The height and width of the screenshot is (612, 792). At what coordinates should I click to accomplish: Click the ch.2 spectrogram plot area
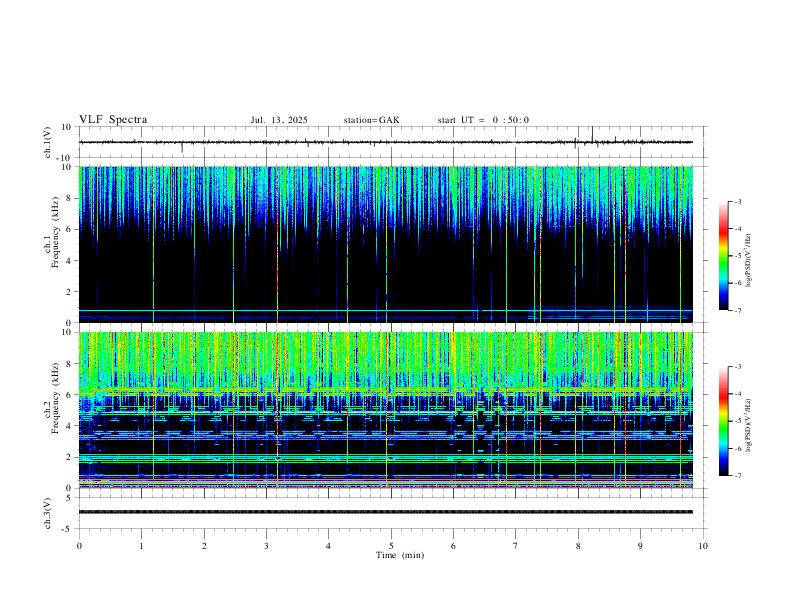(386, 410)
